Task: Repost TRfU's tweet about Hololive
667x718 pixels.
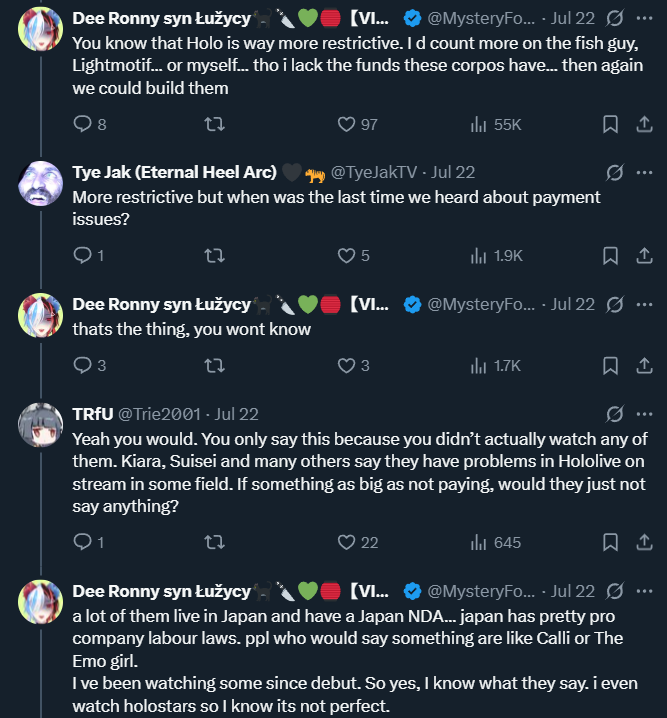Action: coord(213,542)
